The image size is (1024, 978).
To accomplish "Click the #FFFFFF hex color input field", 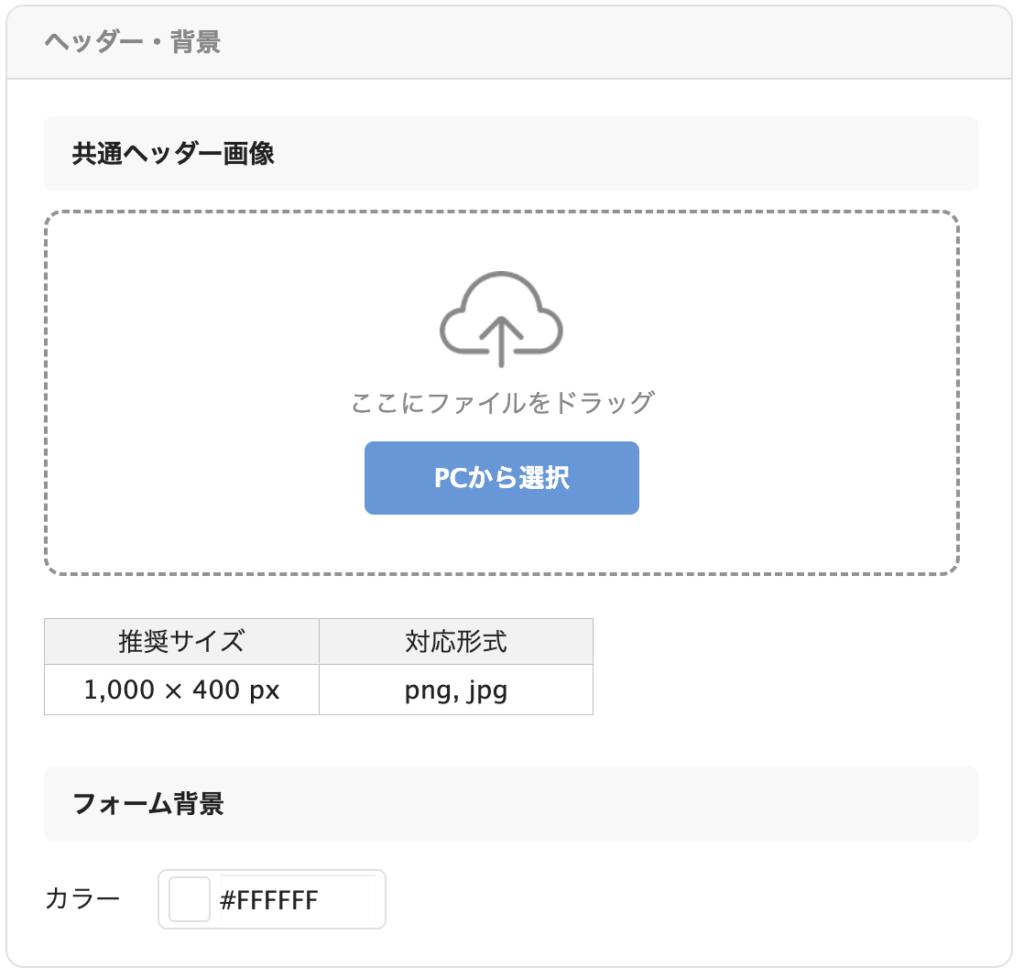I will pyautogui.click(x=297, y=900).
